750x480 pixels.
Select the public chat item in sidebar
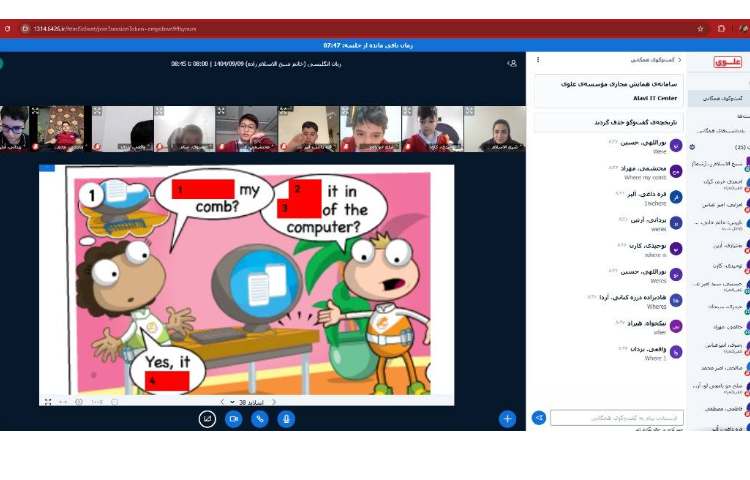[718, 98]
